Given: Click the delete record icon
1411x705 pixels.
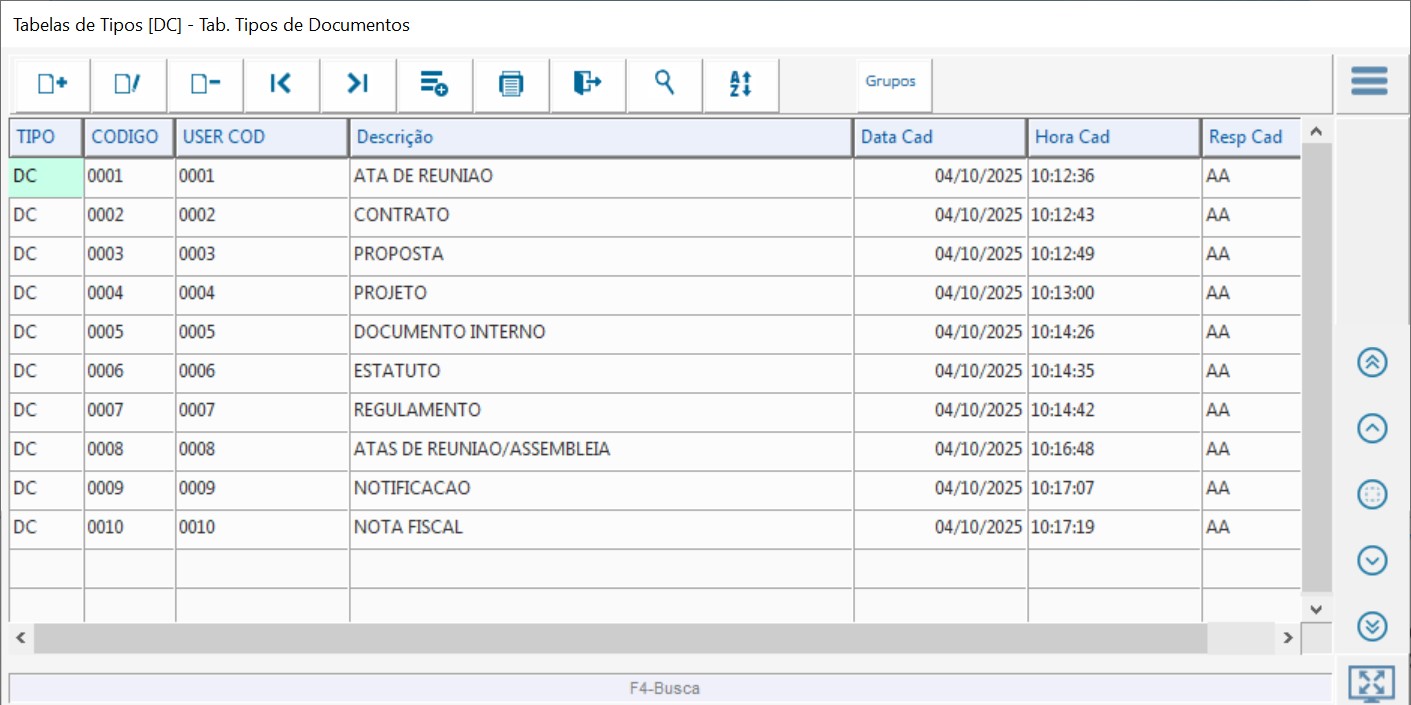Looking at the screenshot, I should point(205,85).
